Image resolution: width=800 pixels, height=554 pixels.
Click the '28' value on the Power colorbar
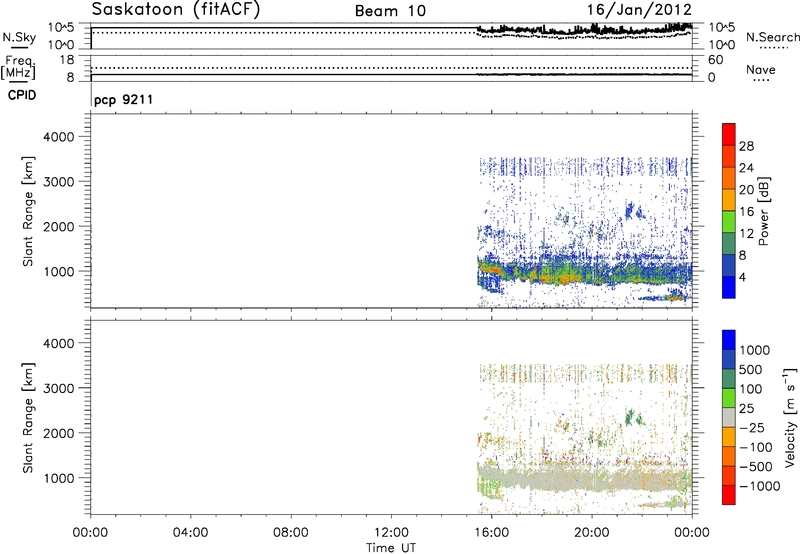click(x=746, y=146)
